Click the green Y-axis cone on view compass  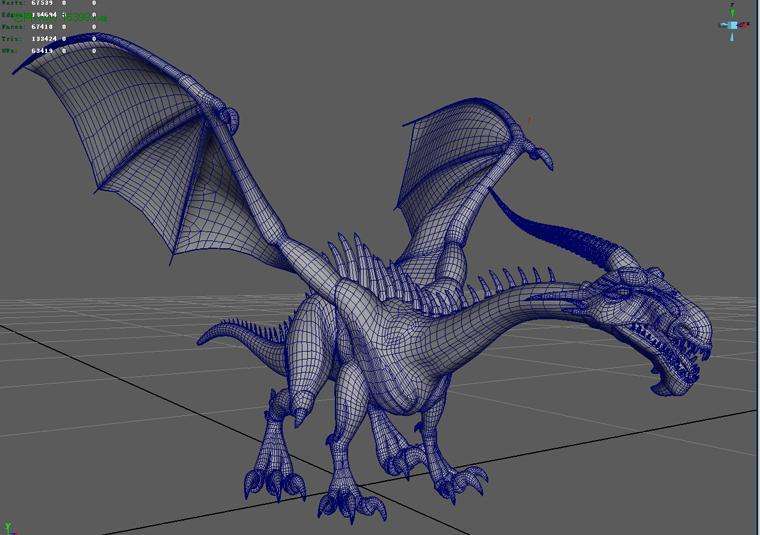tap(733, 9)
